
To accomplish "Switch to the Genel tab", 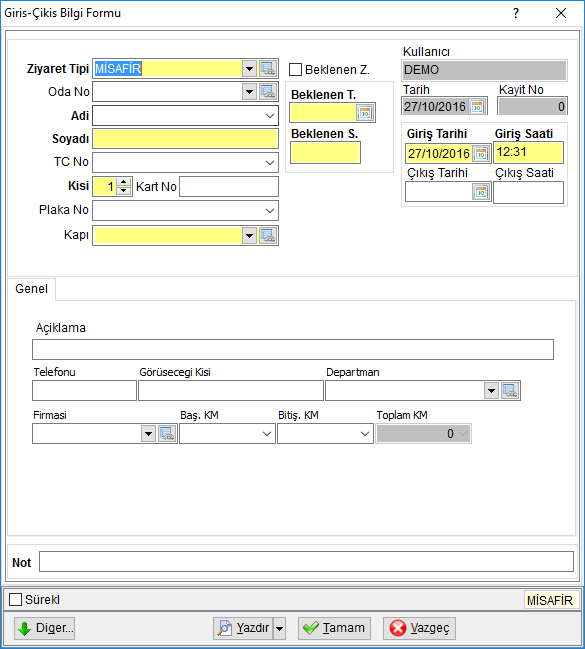I will tap(31, 289).
